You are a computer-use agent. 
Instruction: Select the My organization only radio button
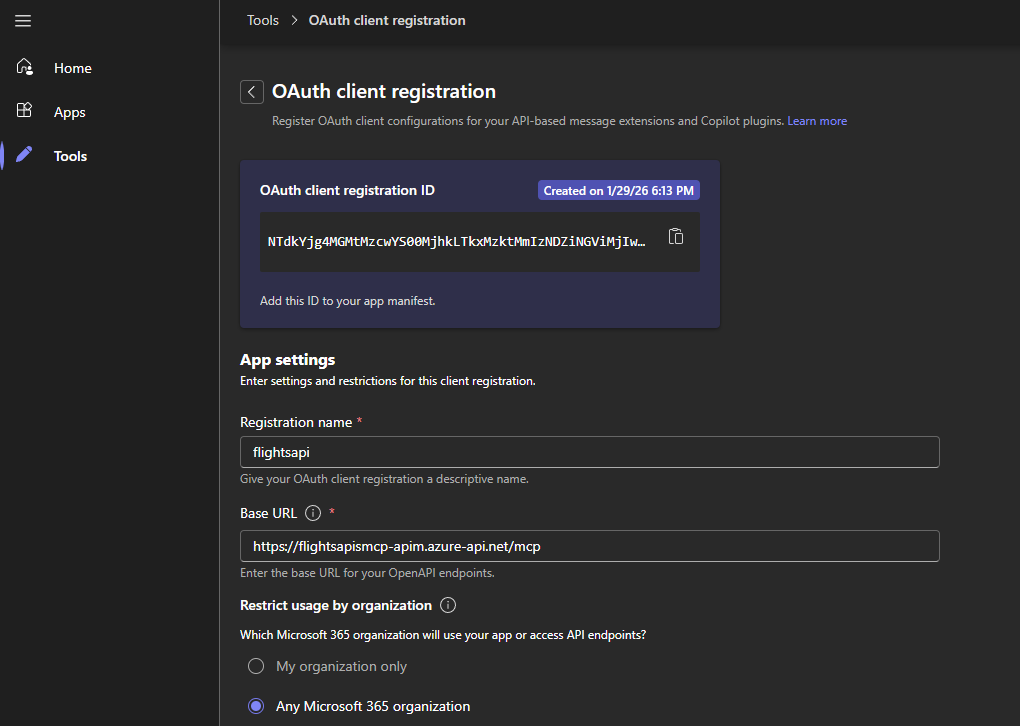coord(255,666)
